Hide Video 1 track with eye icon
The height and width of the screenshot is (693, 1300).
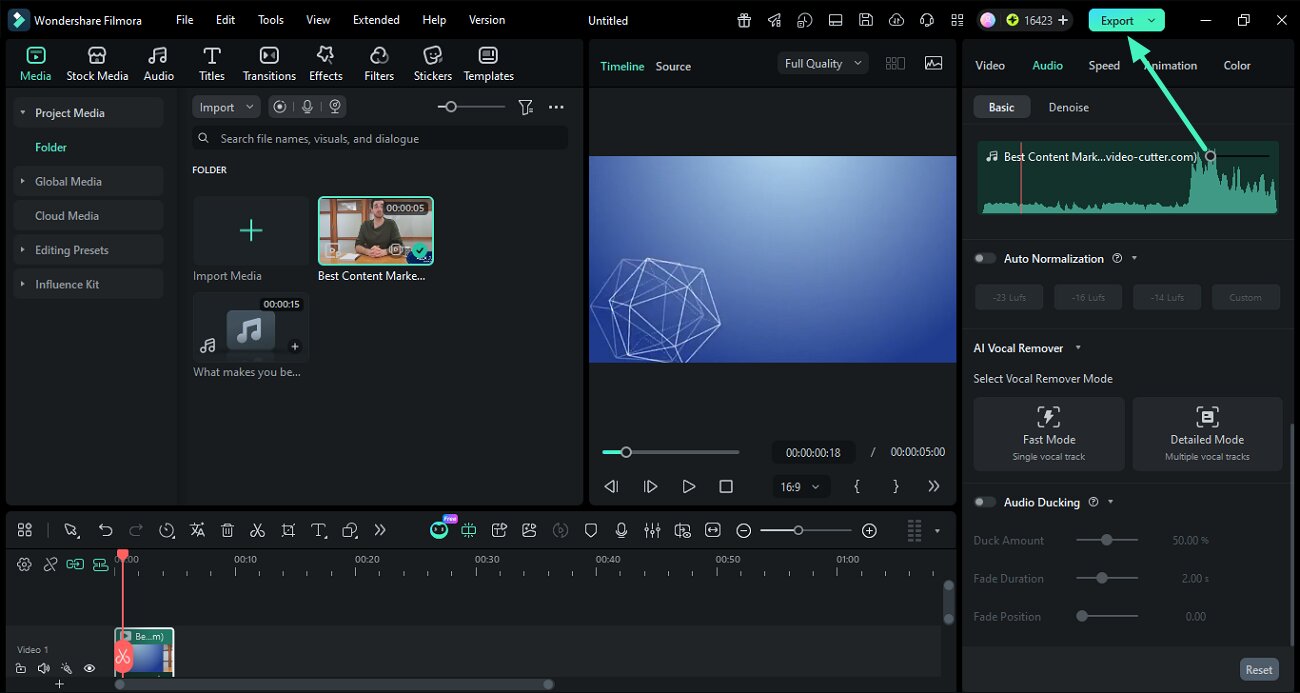(89, 668)
